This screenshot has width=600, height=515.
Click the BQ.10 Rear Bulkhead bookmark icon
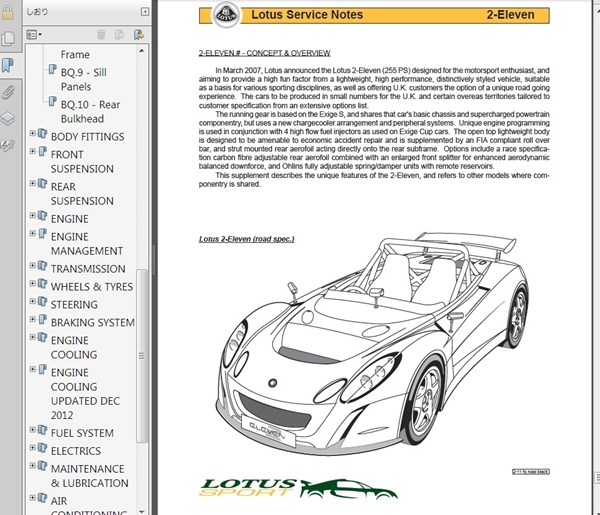pyautogui.click(x=52, y=101)
